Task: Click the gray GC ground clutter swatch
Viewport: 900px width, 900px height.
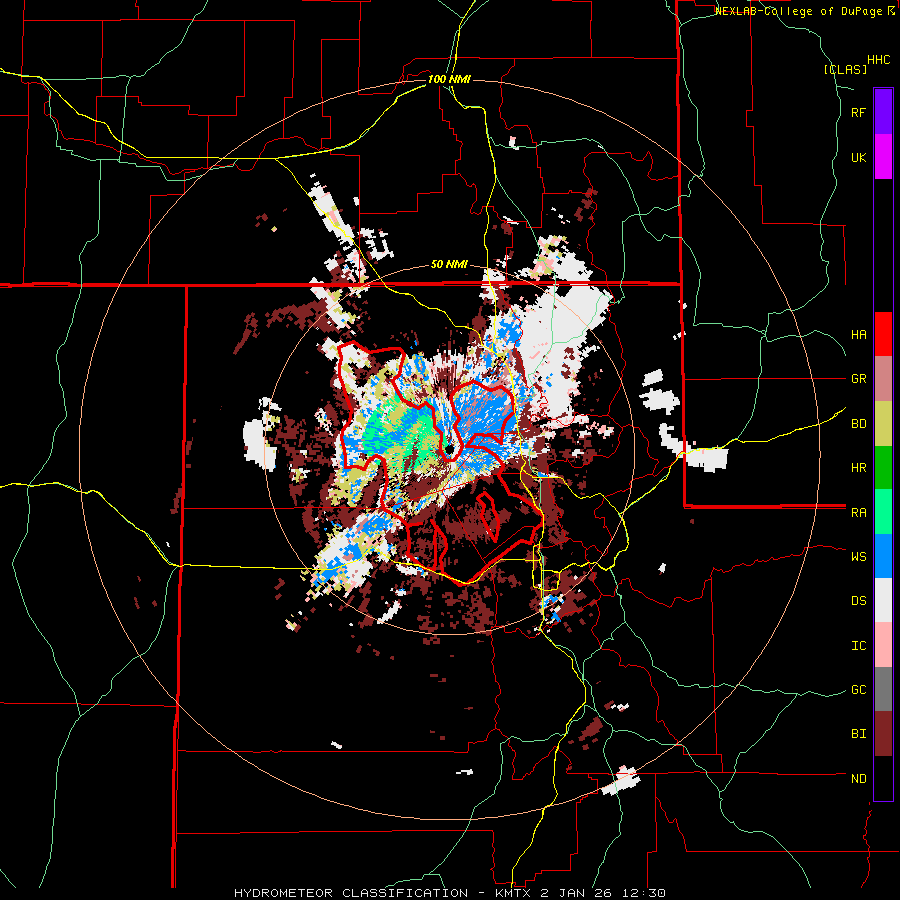Action: click(x=883, y=689)
